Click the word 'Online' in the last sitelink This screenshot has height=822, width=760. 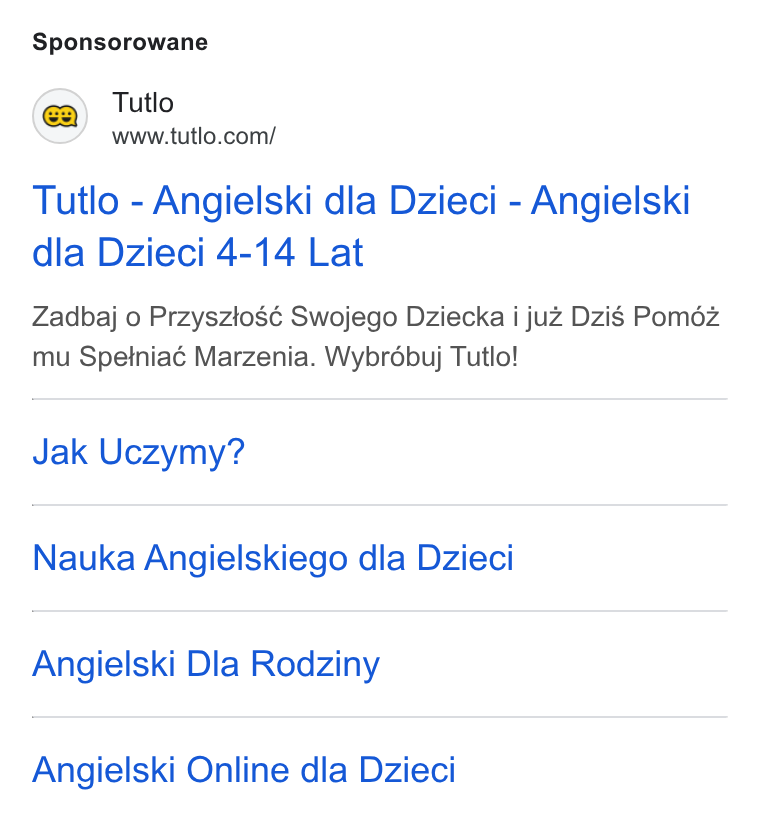pos(238,770)
